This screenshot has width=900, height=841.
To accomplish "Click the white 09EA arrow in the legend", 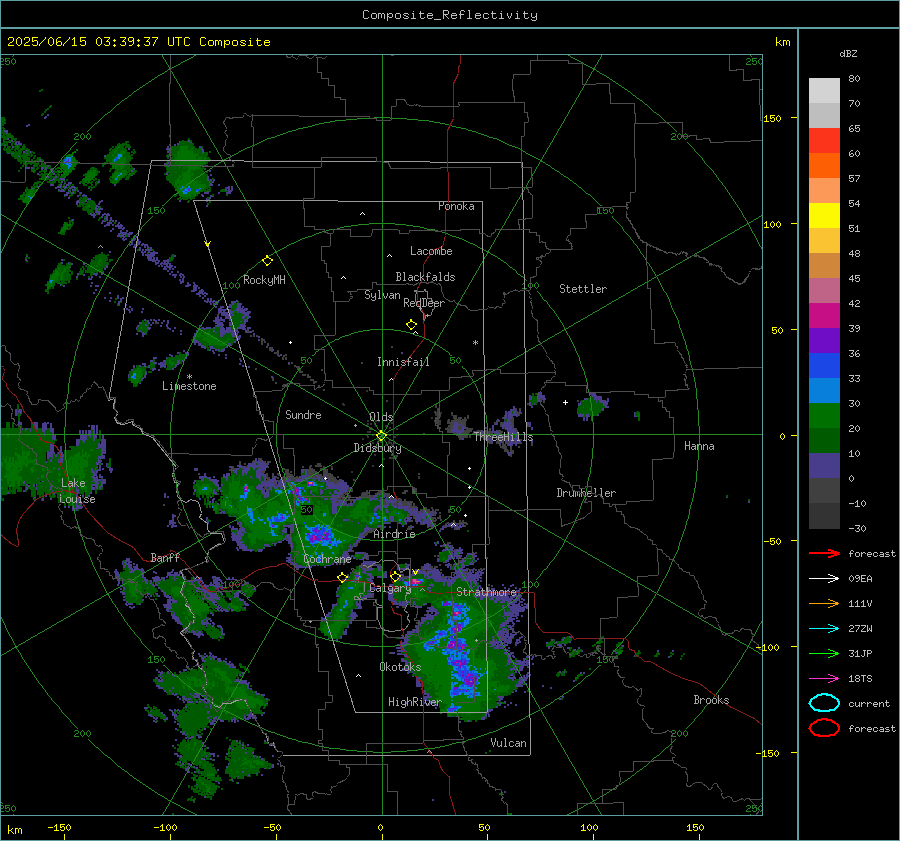I will [824, 578].
